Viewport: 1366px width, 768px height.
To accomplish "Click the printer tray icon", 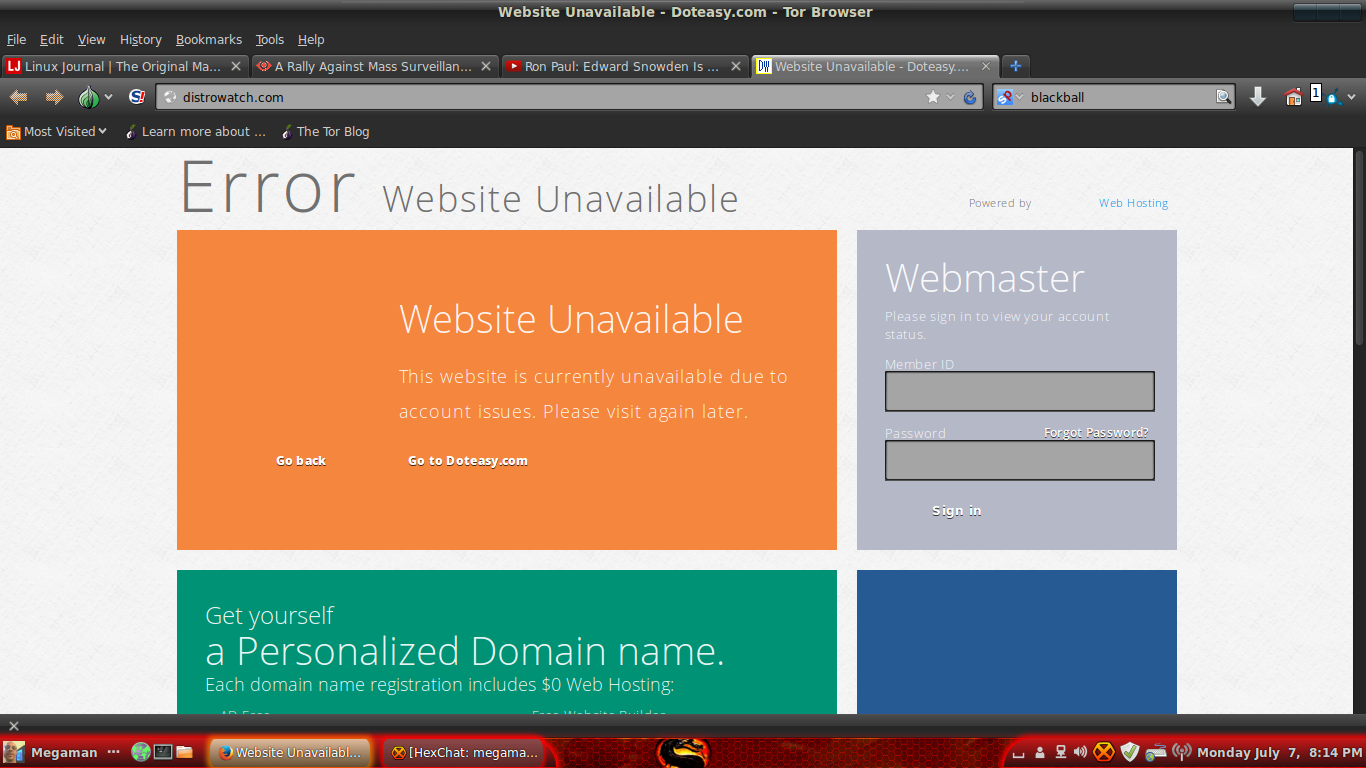I will pyautogui.click(x=1156, y=752).
